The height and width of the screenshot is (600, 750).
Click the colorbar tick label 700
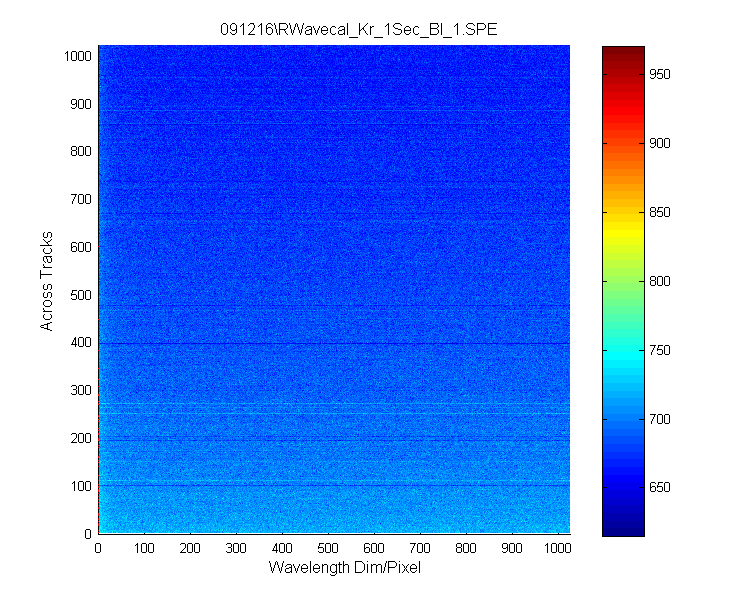click(x=660, y=419)
